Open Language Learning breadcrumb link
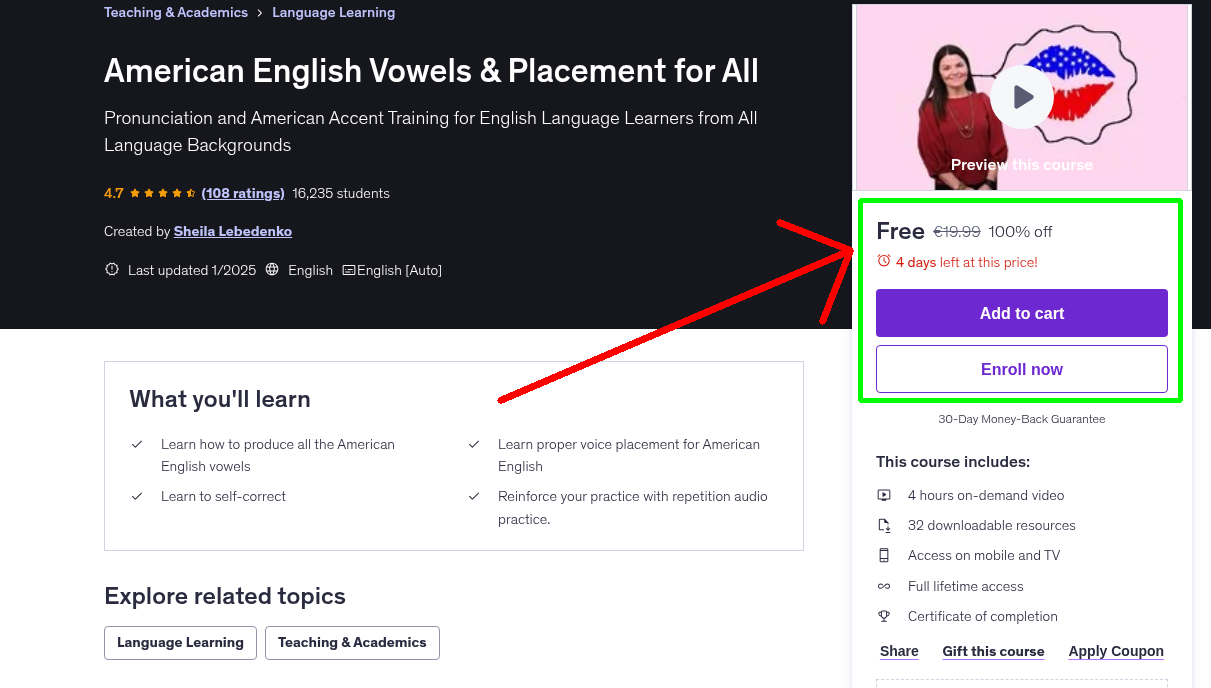Viewport: 1211px width, 688px height. coord(333,13)
